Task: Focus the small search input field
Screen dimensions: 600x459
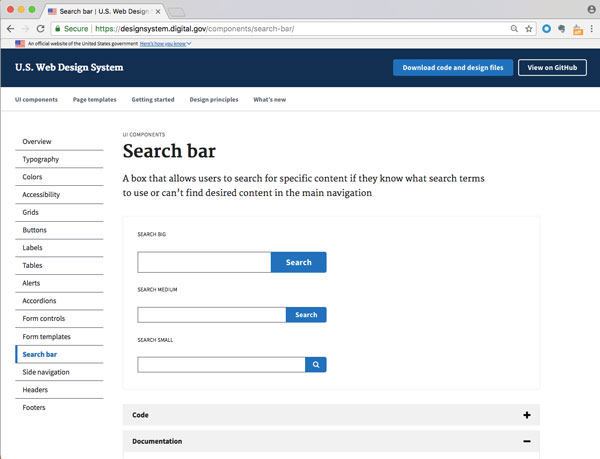Action: click(x=222, y=365)
